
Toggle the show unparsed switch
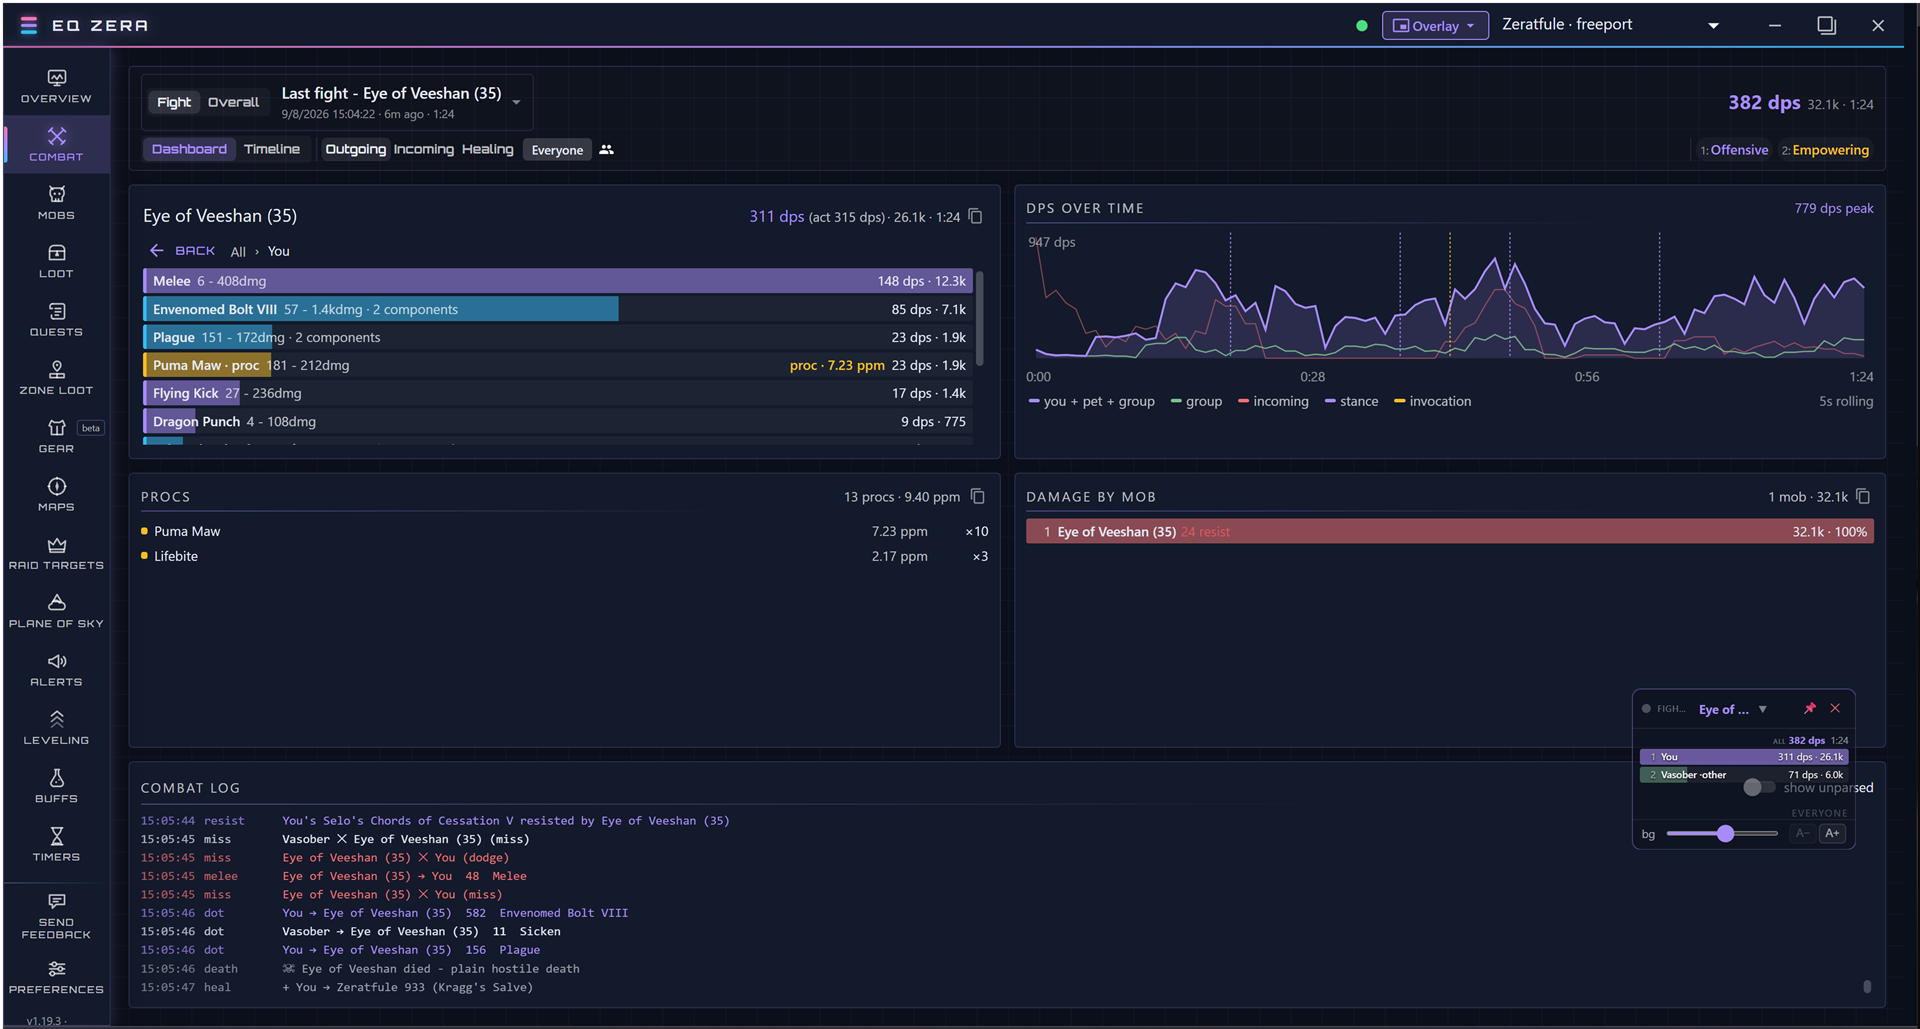pos(1759,787)
